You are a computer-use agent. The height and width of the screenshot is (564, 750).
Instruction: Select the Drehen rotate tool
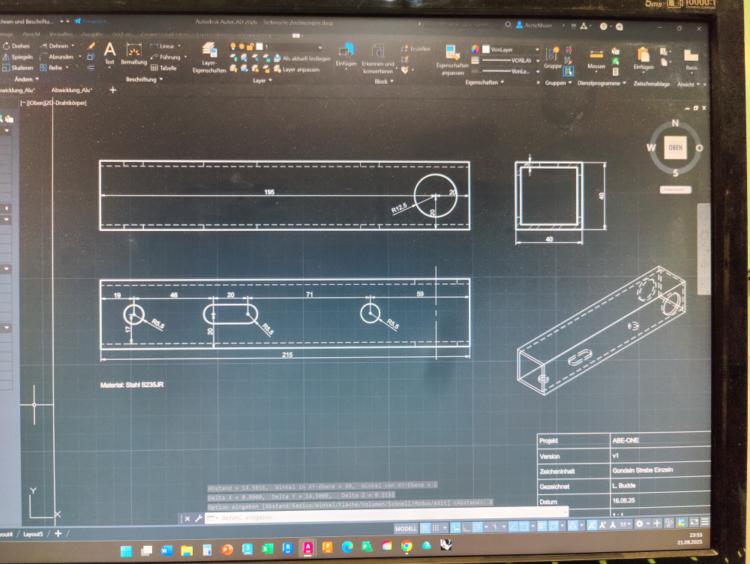19,46
